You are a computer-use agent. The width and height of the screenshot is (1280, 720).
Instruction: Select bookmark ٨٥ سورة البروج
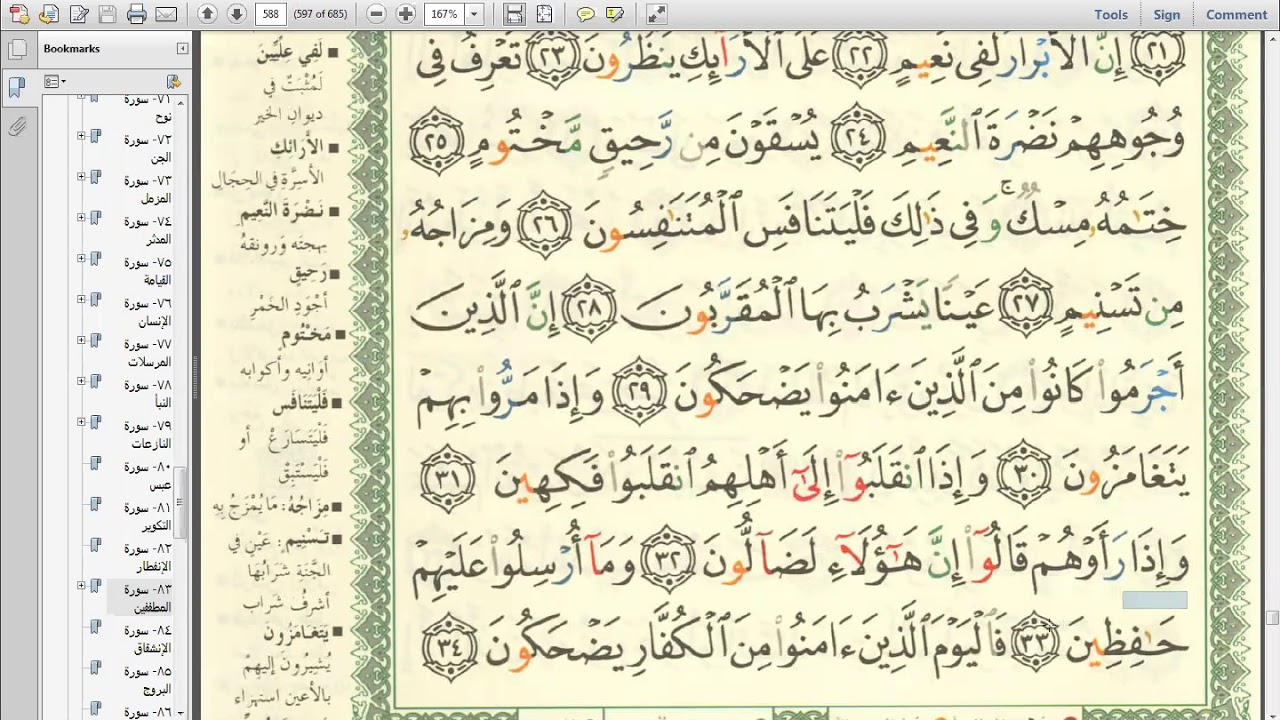pos(147,680)
